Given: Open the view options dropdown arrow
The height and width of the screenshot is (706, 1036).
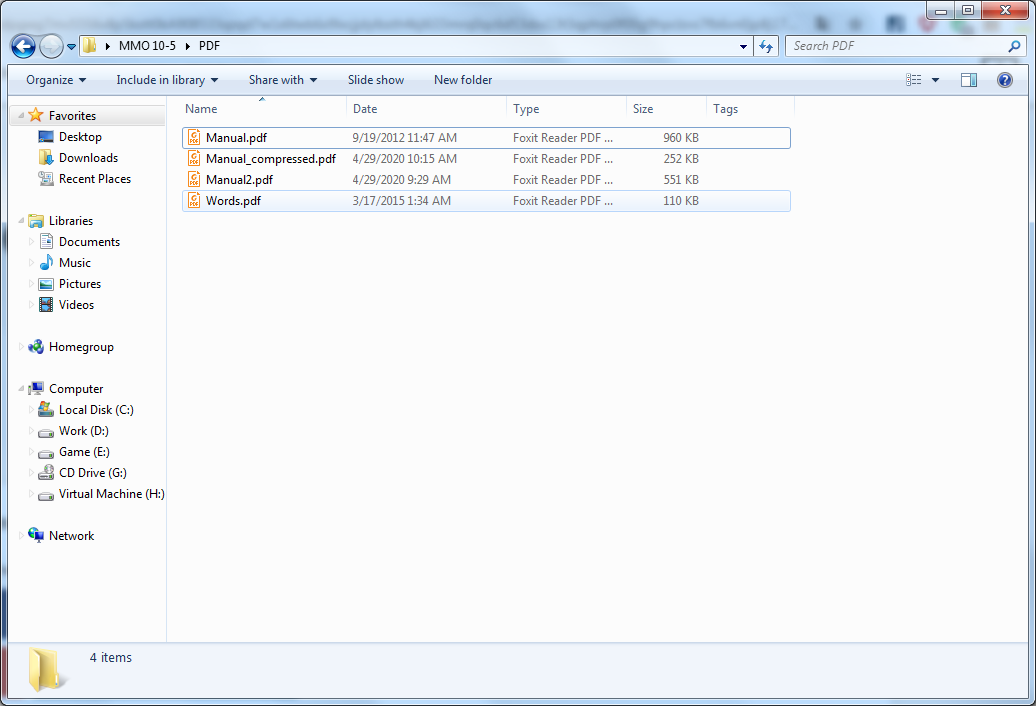Looking at the screenshot, I should 936,80.
